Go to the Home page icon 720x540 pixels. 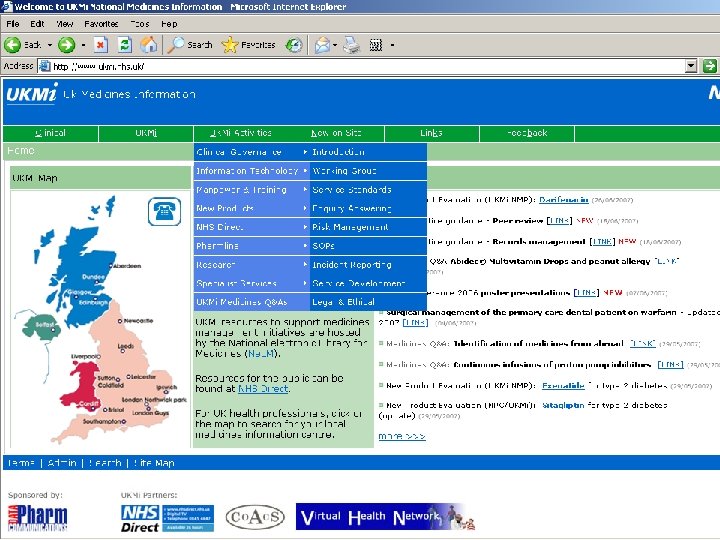148,45
